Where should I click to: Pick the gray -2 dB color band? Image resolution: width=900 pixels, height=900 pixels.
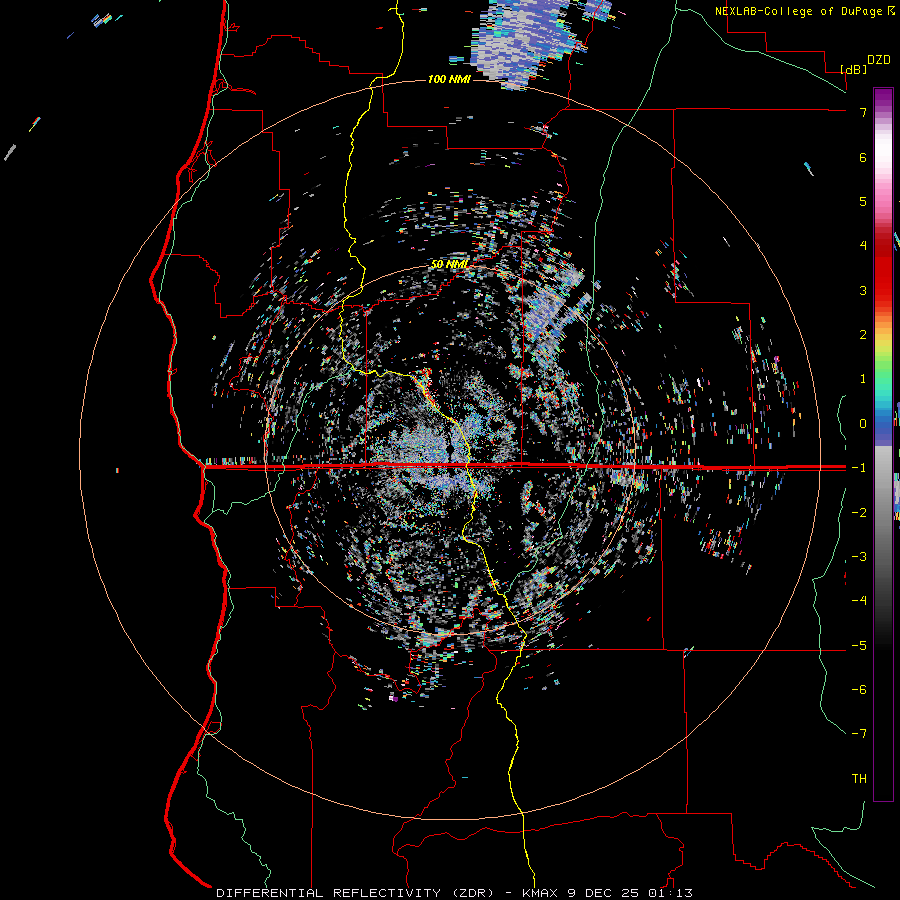click(883, 513)
